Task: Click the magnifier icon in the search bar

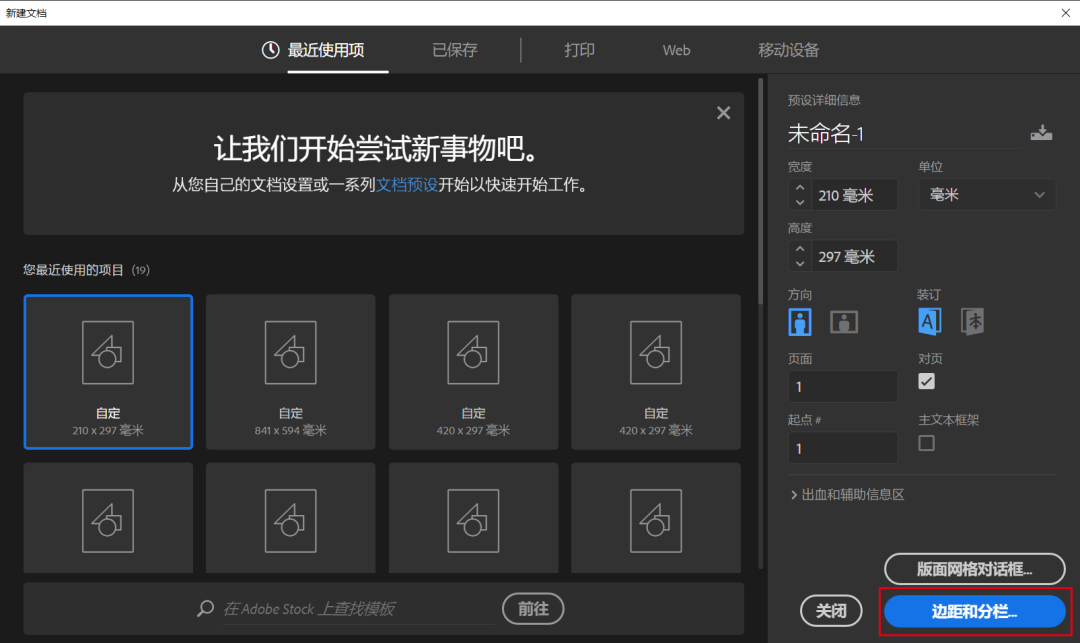Action: coord(205,608)
